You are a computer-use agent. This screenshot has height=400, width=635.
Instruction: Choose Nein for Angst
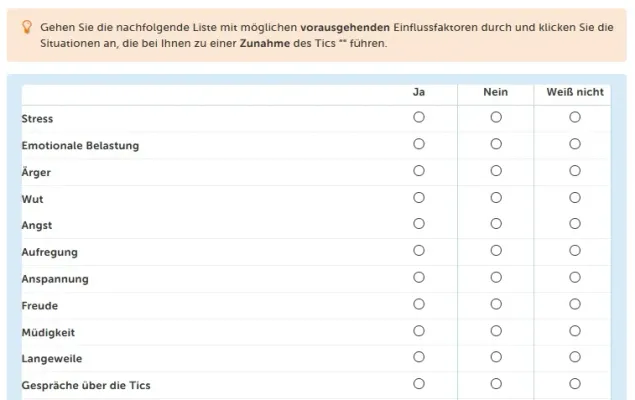pos(496,223)
